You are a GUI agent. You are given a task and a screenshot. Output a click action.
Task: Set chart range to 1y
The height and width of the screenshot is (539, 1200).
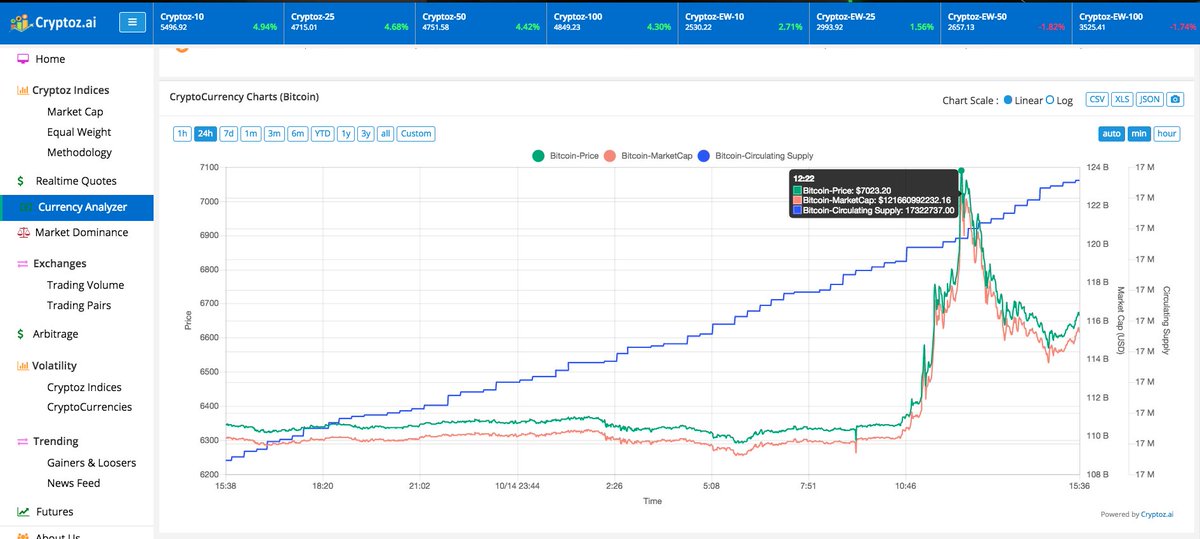346,134
